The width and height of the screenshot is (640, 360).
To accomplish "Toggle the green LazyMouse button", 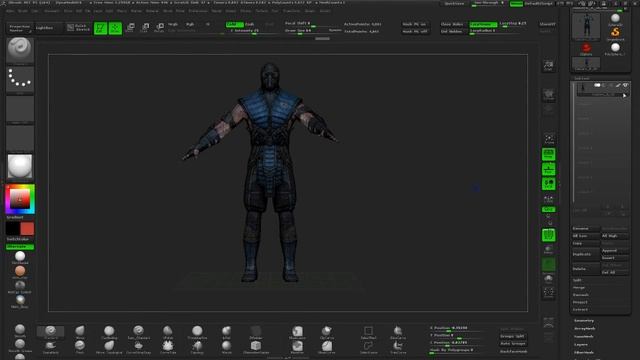I will click(483, 24).
